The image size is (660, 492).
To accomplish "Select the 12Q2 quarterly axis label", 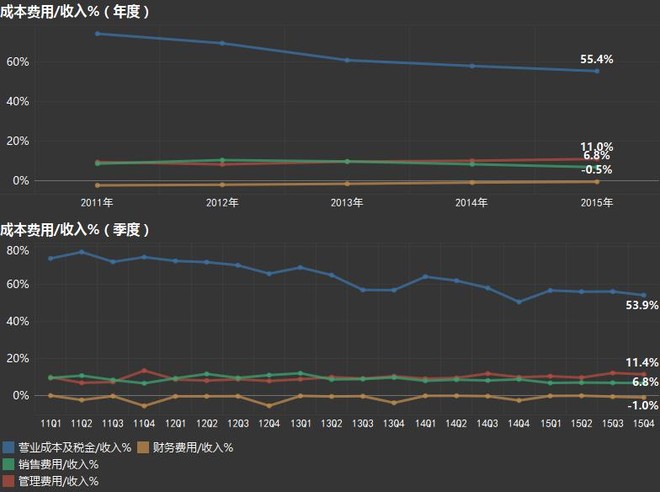I will (207, 423).
